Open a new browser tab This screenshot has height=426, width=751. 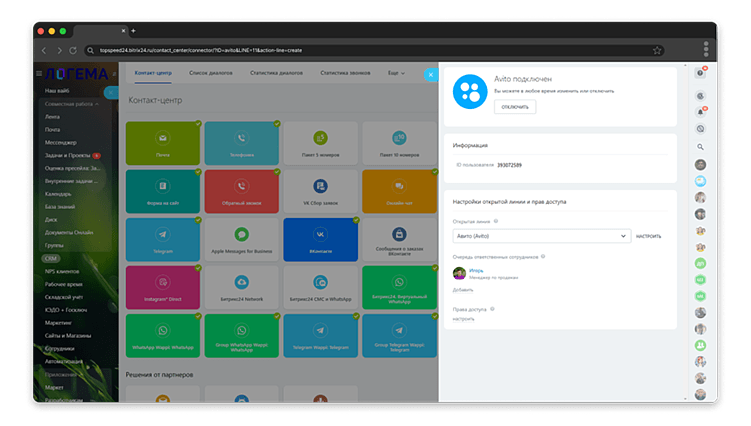coord(134,31)
